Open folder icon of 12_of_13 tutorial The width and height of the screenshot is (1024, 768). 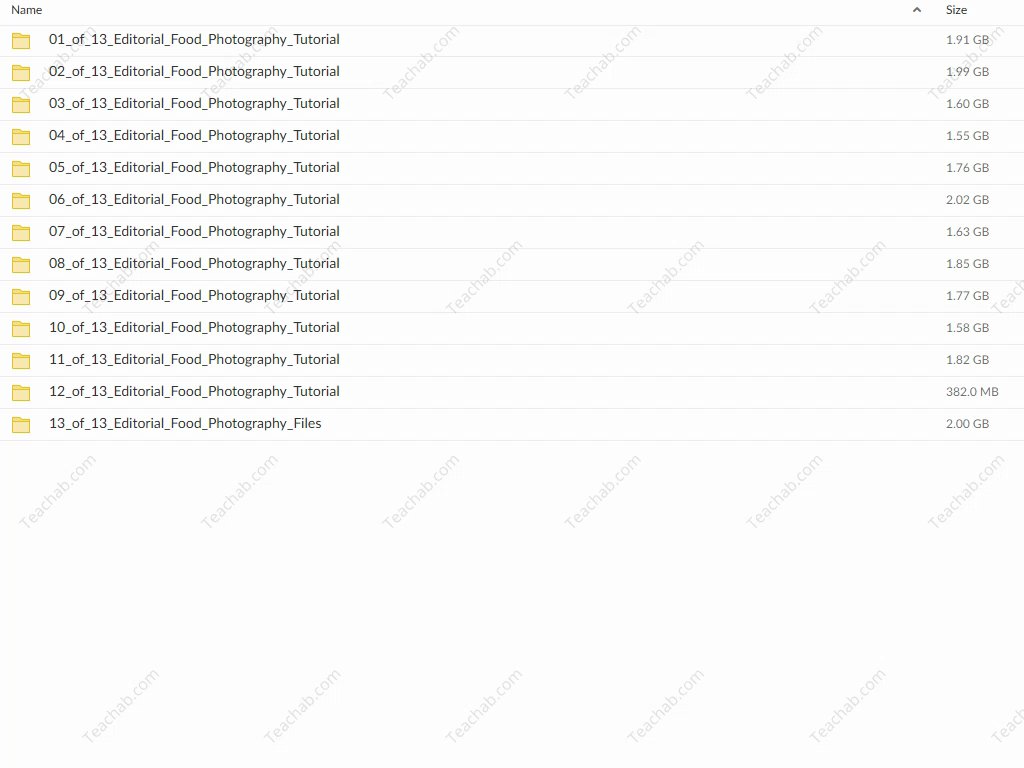pos(21,392)
